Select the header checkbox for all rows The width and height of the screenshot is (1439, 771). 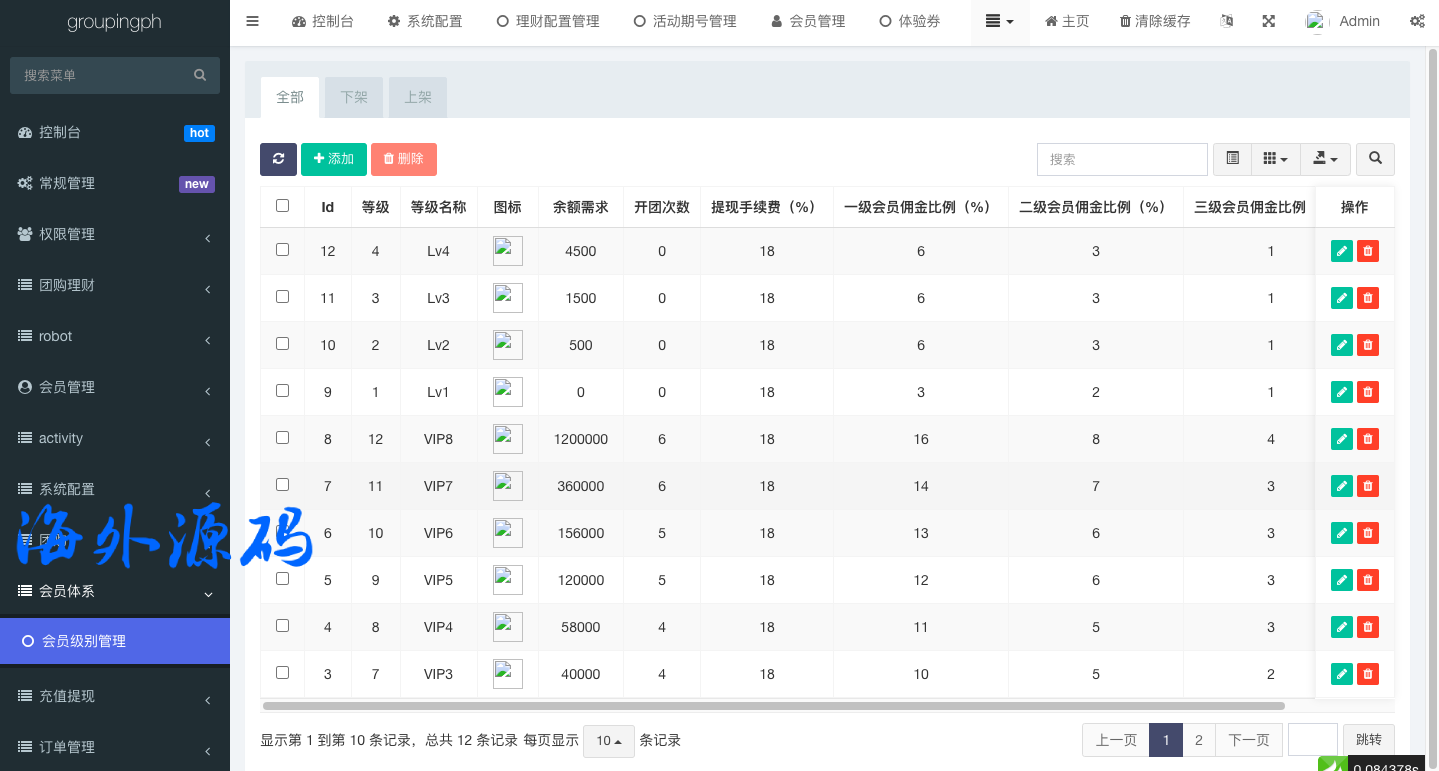point(282,206)
